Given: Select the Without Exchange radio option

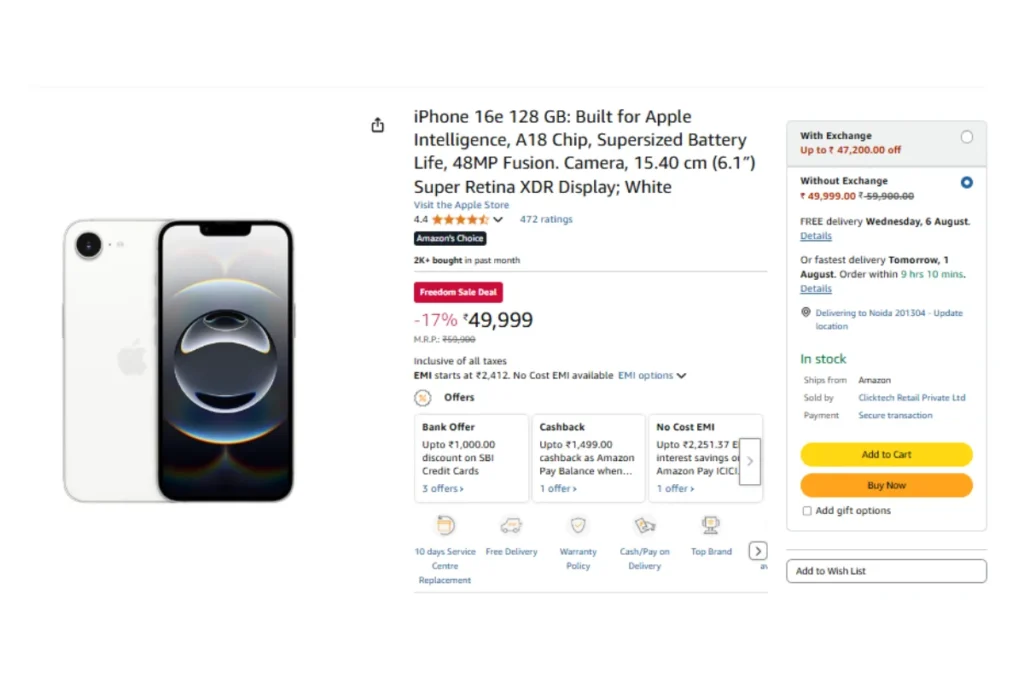Looking at the screenshot, I should 967,183.
